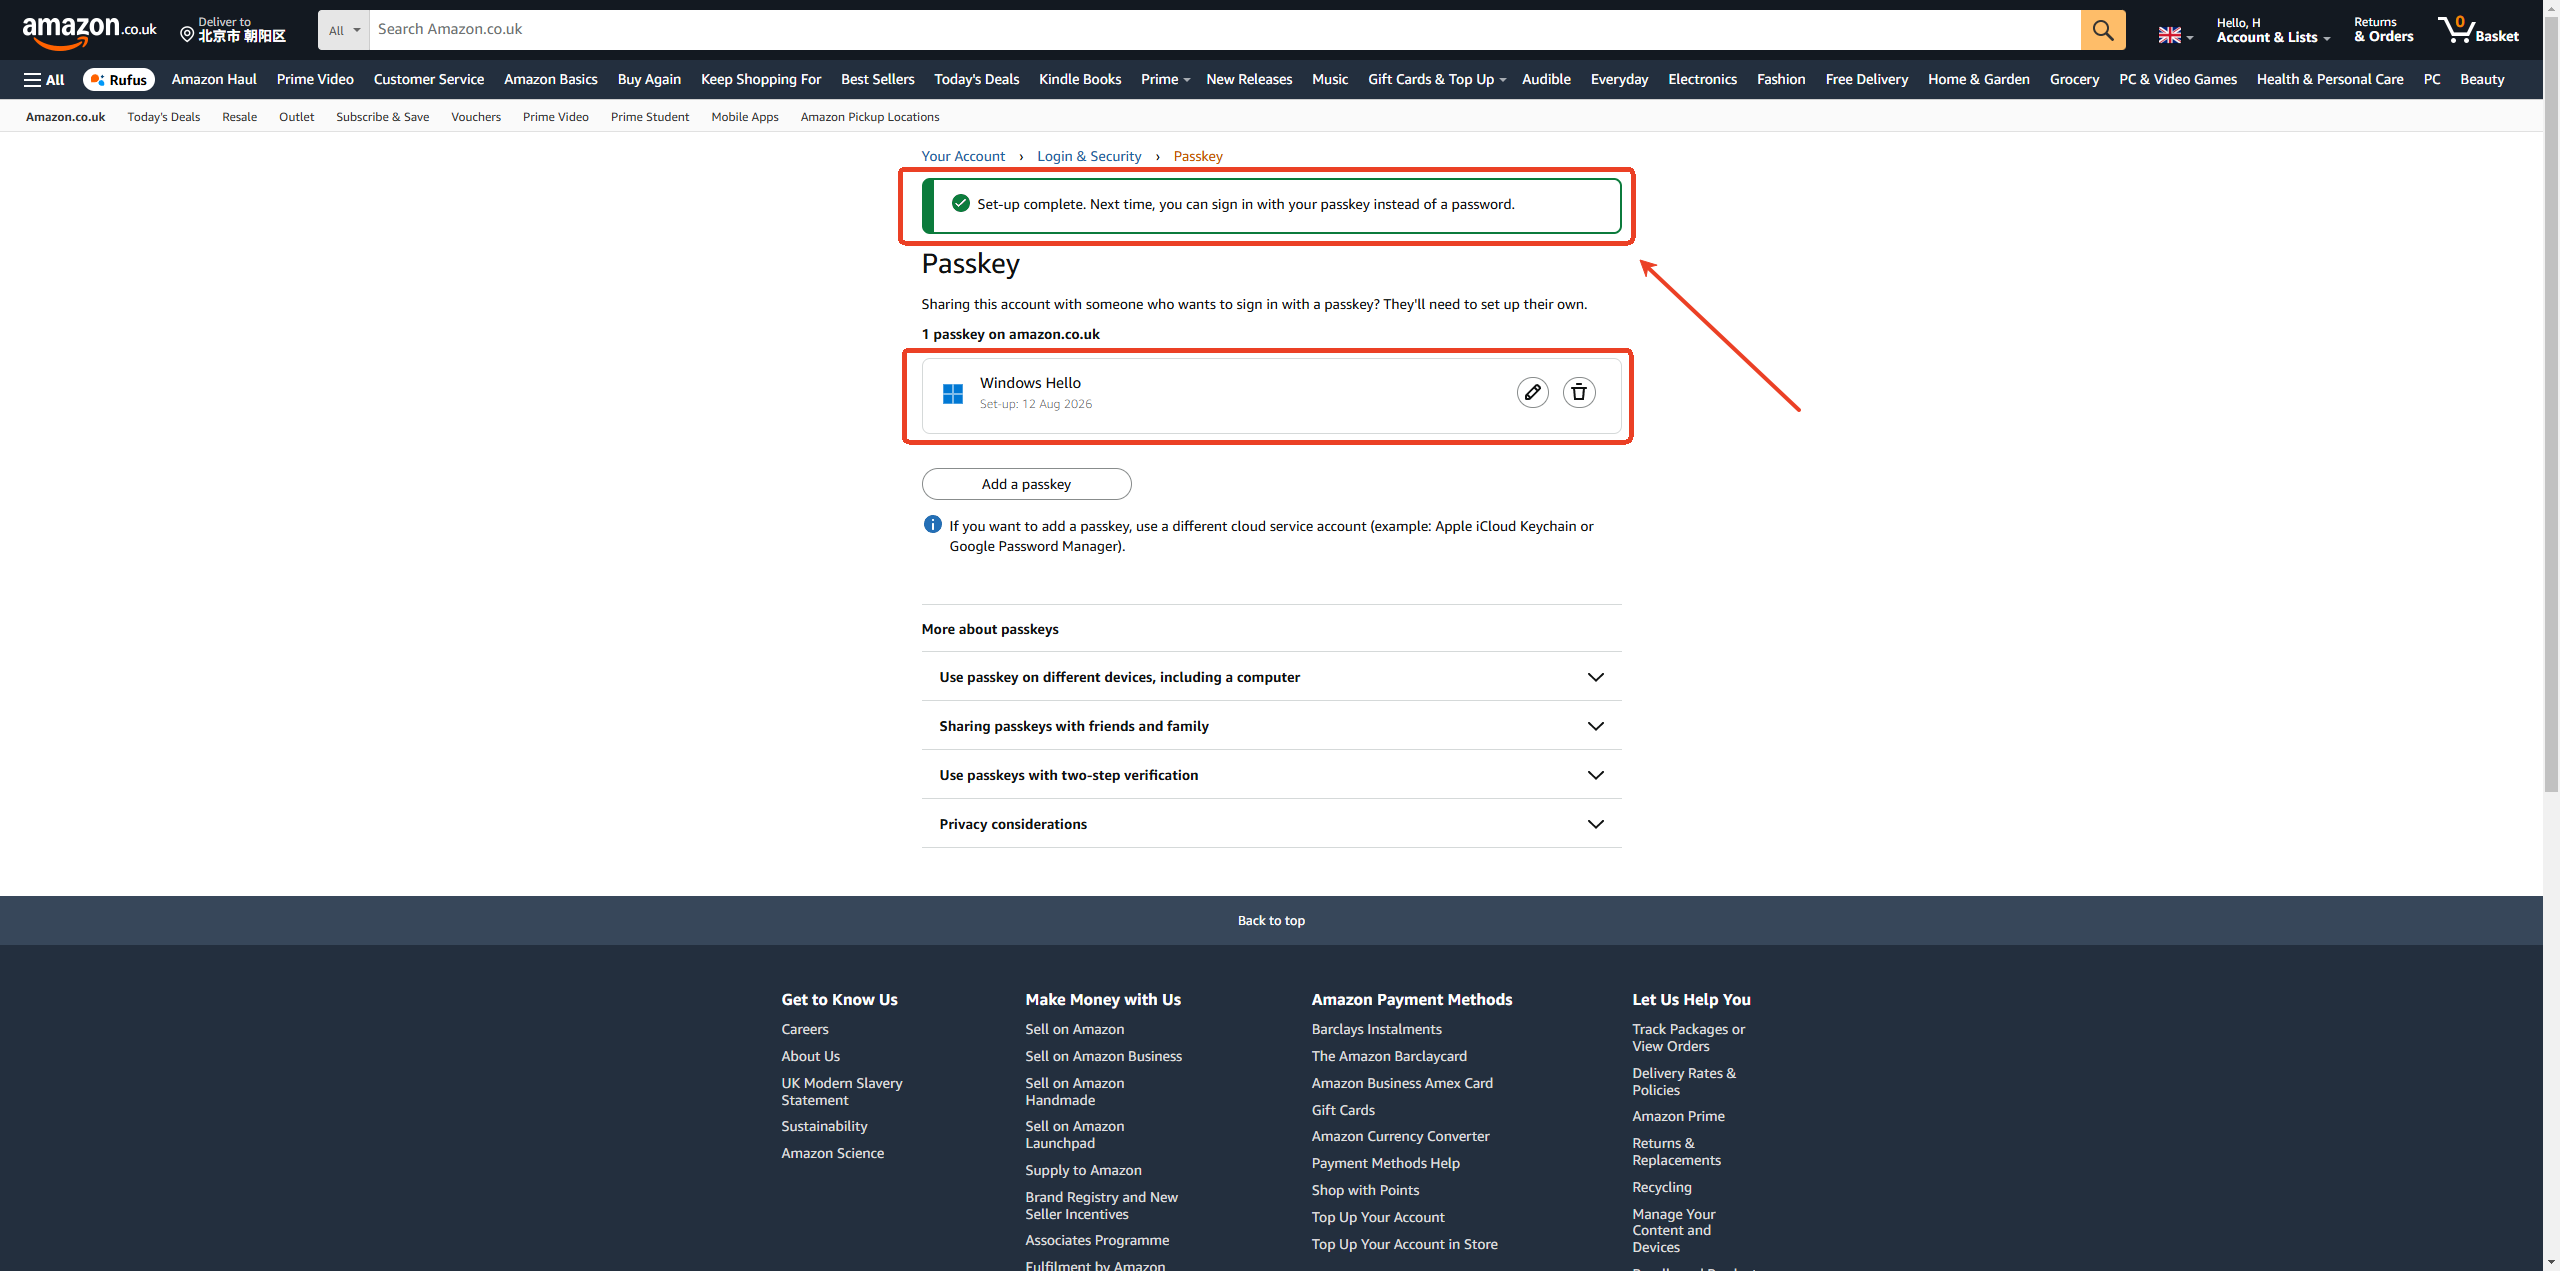Click the pencil edit icon for Windows Hello
This screenshot has width=2560, height=1271.
[x=1532, y=393]
